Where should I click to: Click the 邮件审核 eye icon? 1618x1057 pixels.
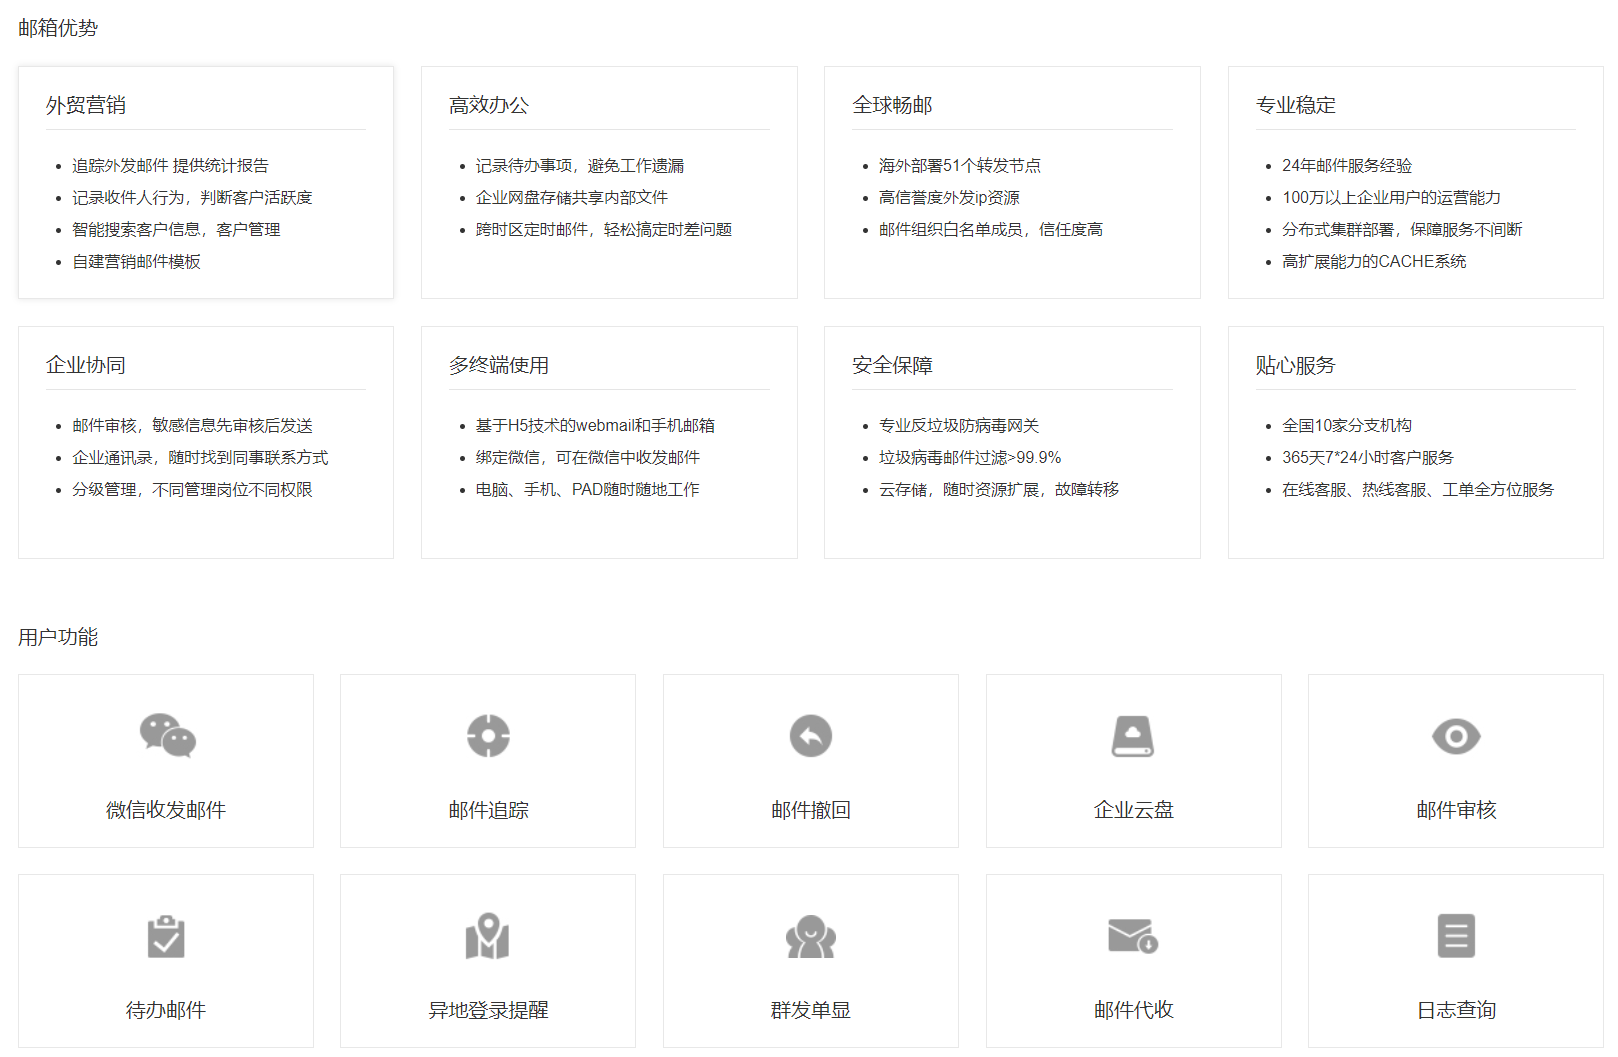pyautogui.click(x=1456, y=736)
